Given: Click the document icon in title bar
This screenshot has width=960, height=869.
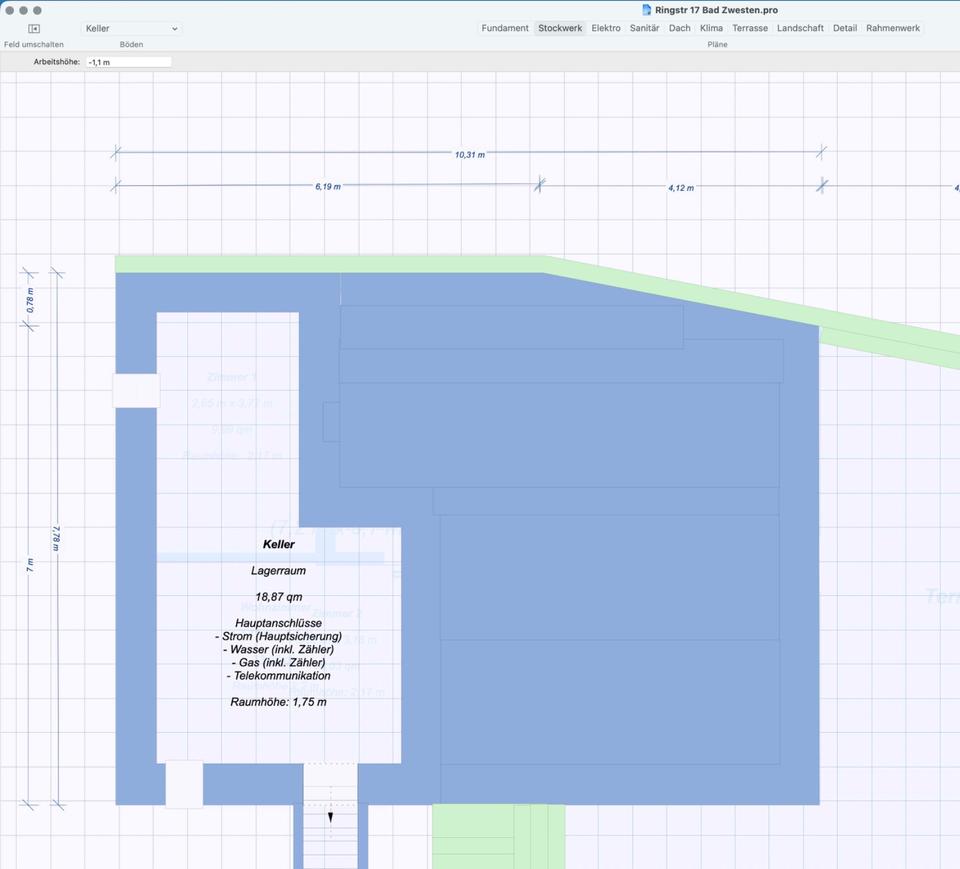Looking at the screenshot, I should [x=647, y=10].
